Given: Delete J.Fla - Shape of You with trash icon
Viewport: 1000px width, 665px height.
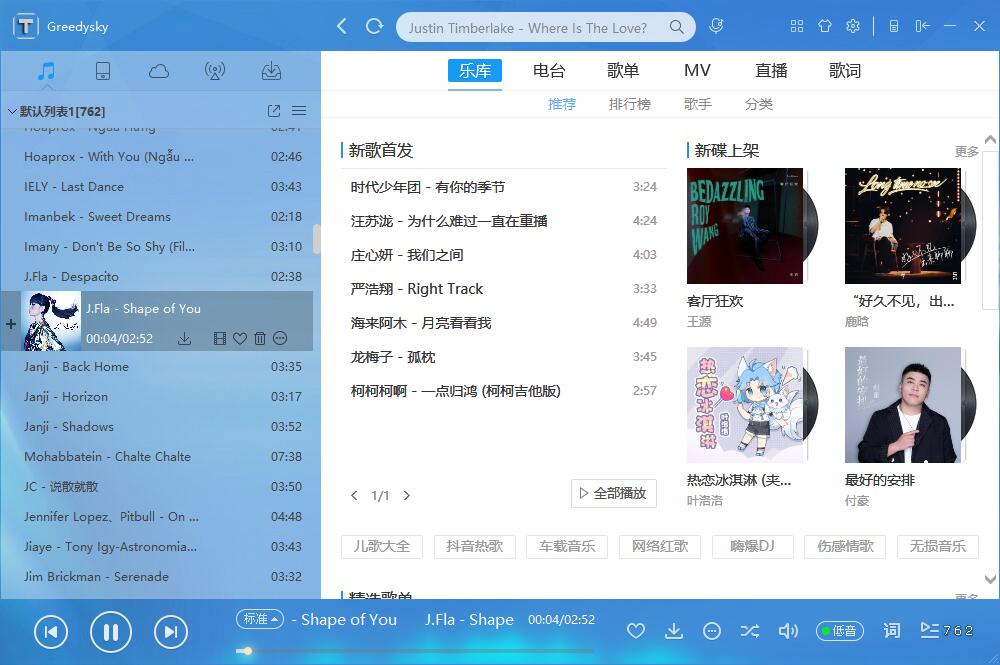Looking at the screenshot, I should tap(260, 339).
